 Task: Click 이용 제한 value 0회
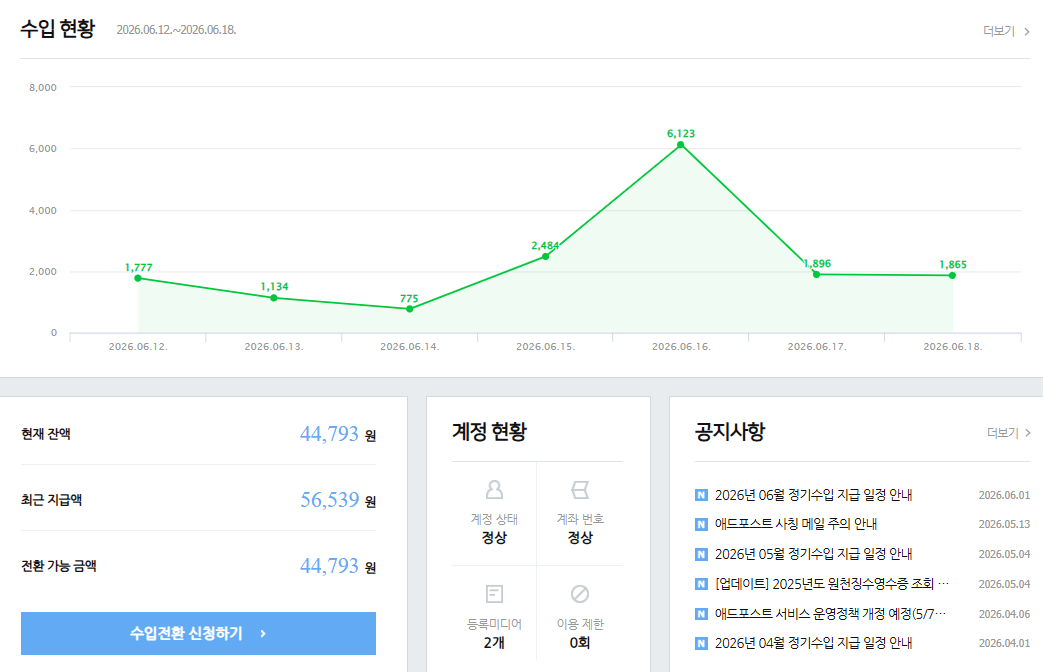pyautogui.click(x=580, y=643)
